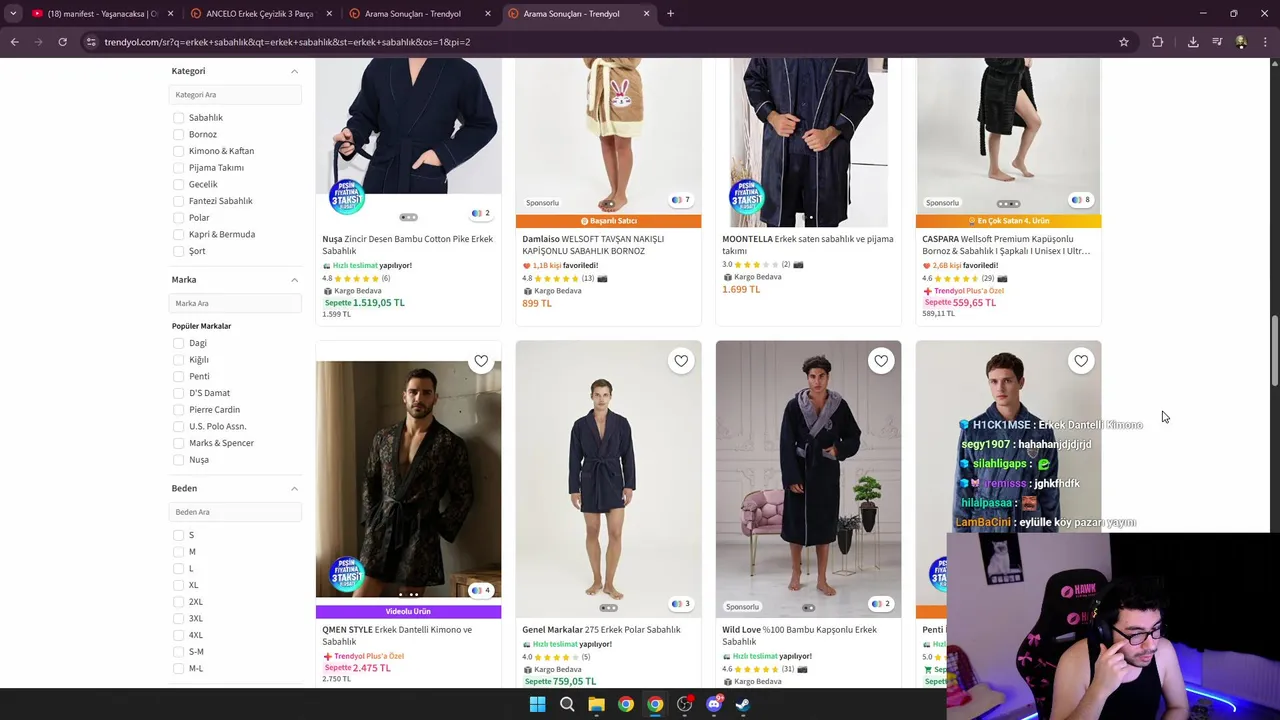Open color variants badge on QMEN STYLE kimono
The width and height of the screenshot is (1280, 720).
coord(481,590)
